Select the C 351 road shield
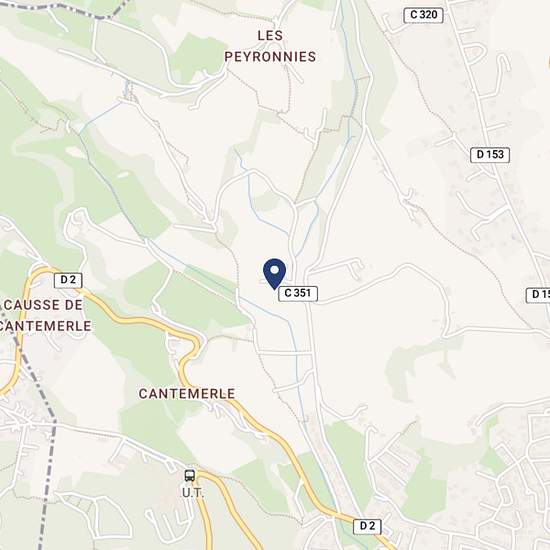This screenshot has width=550, height=550. (x=298, y=293)
